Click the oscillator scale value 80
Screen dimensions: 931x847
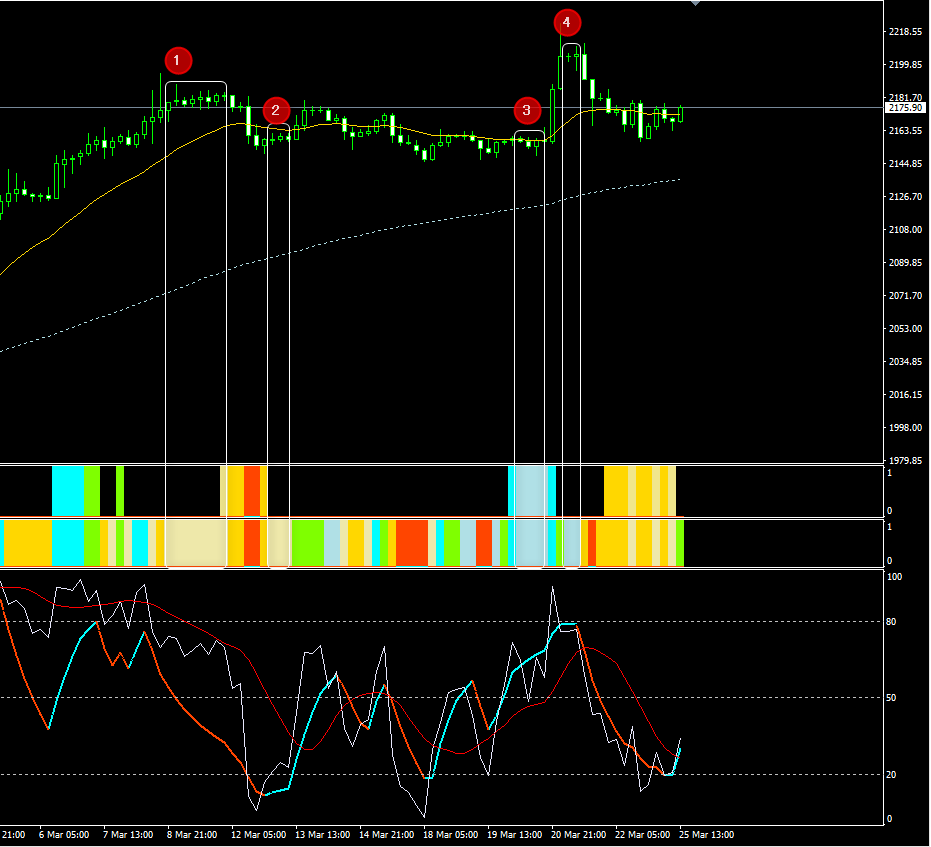coord(891,621)
